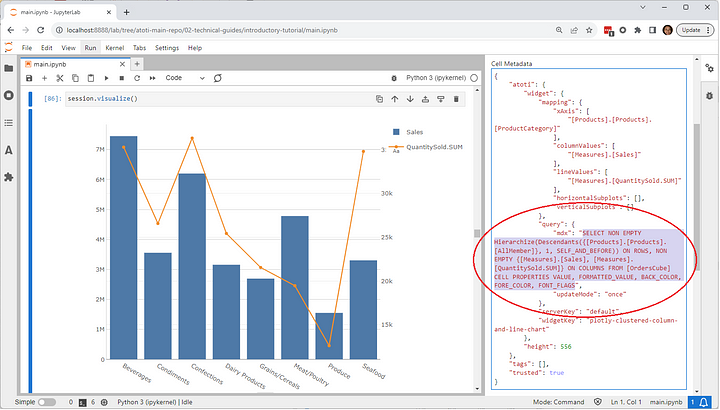Click the localhost address bar

point(303,30)
